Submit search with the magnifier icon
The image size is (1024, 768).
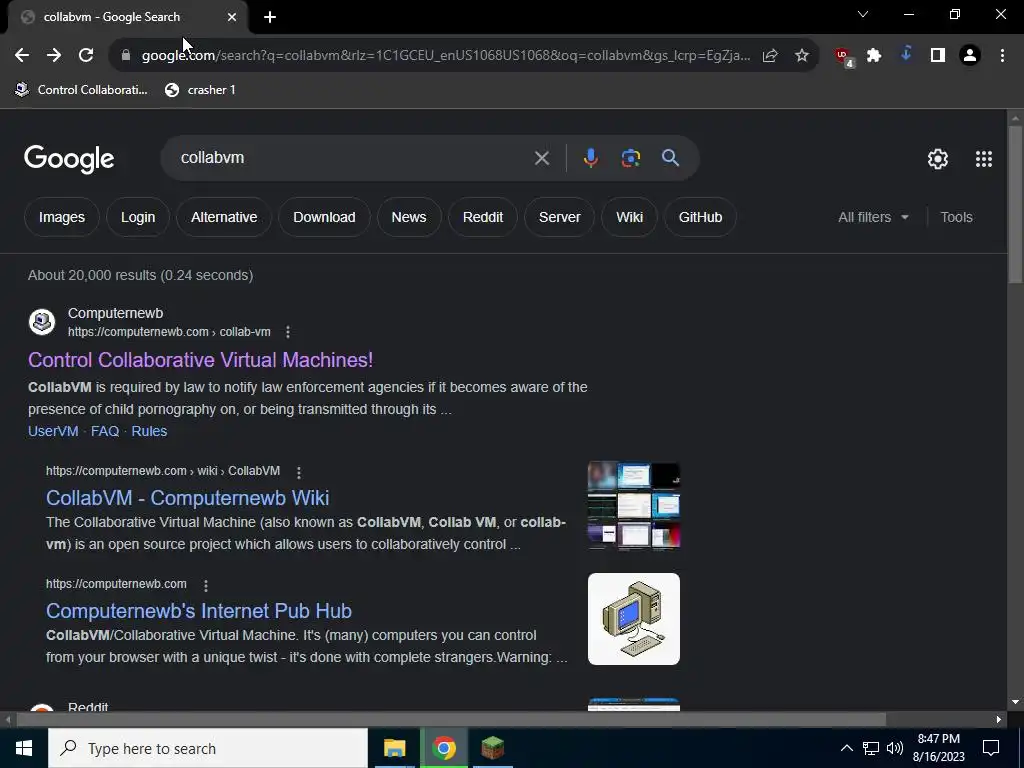[670, 157]
